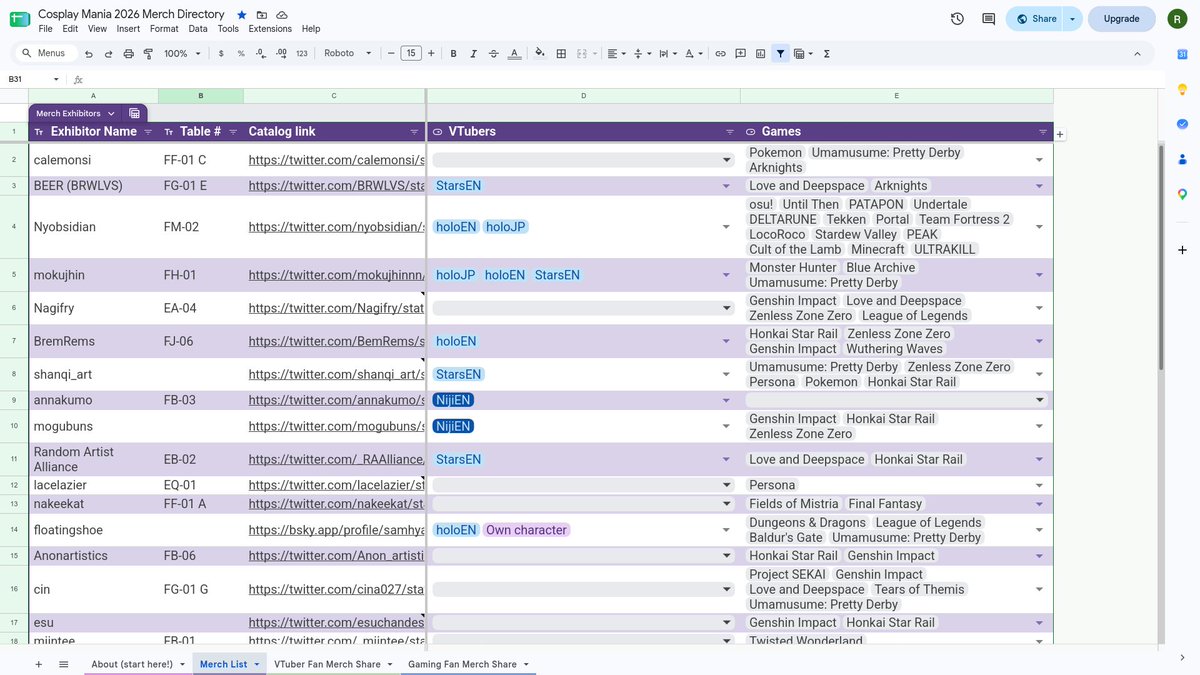1200x675 pixels.
Task: Open Functions sigma icon
Action: [827, 53]
